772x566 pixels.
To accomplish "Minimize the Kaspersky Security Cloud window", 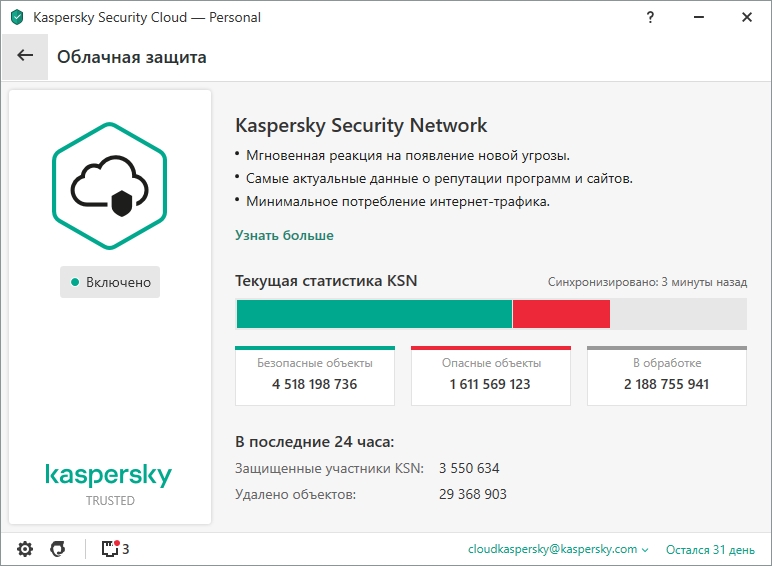I will [x=699, y=17].
